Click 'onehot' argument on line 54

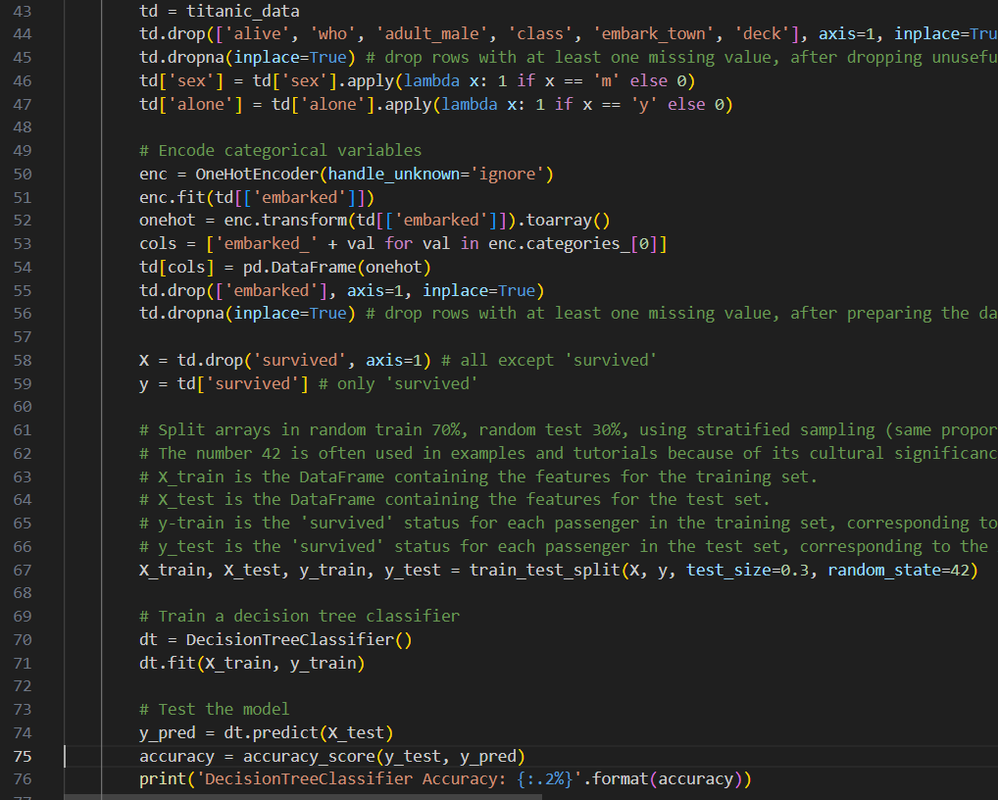[x=393, y=267]
